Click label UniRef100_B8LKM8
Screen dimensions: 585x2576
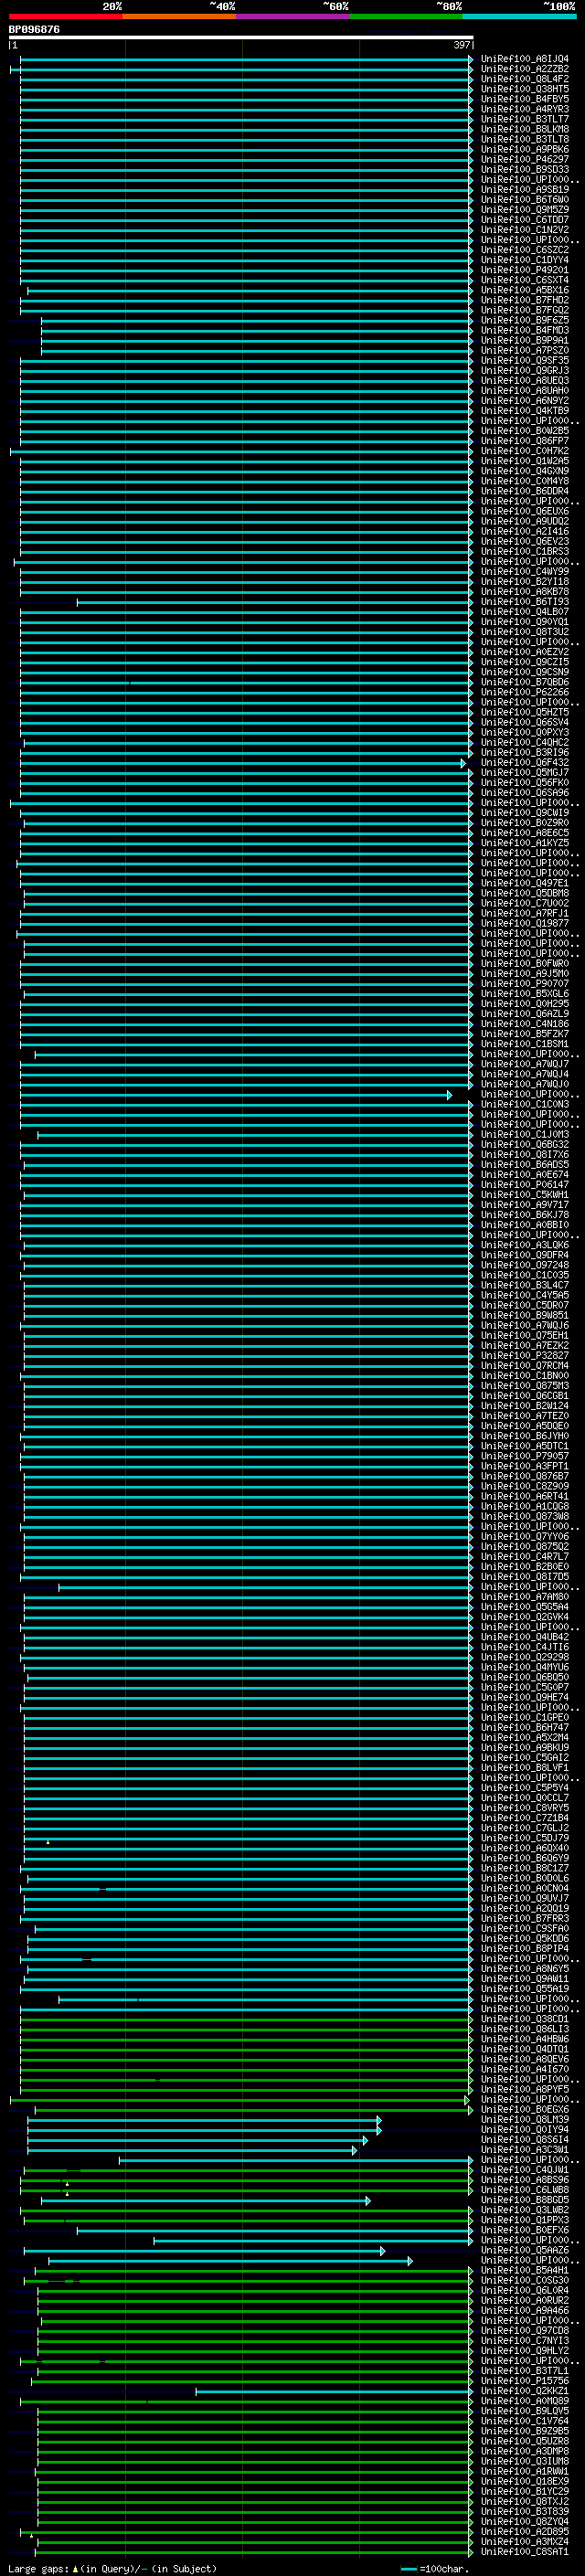click(524, 129)
